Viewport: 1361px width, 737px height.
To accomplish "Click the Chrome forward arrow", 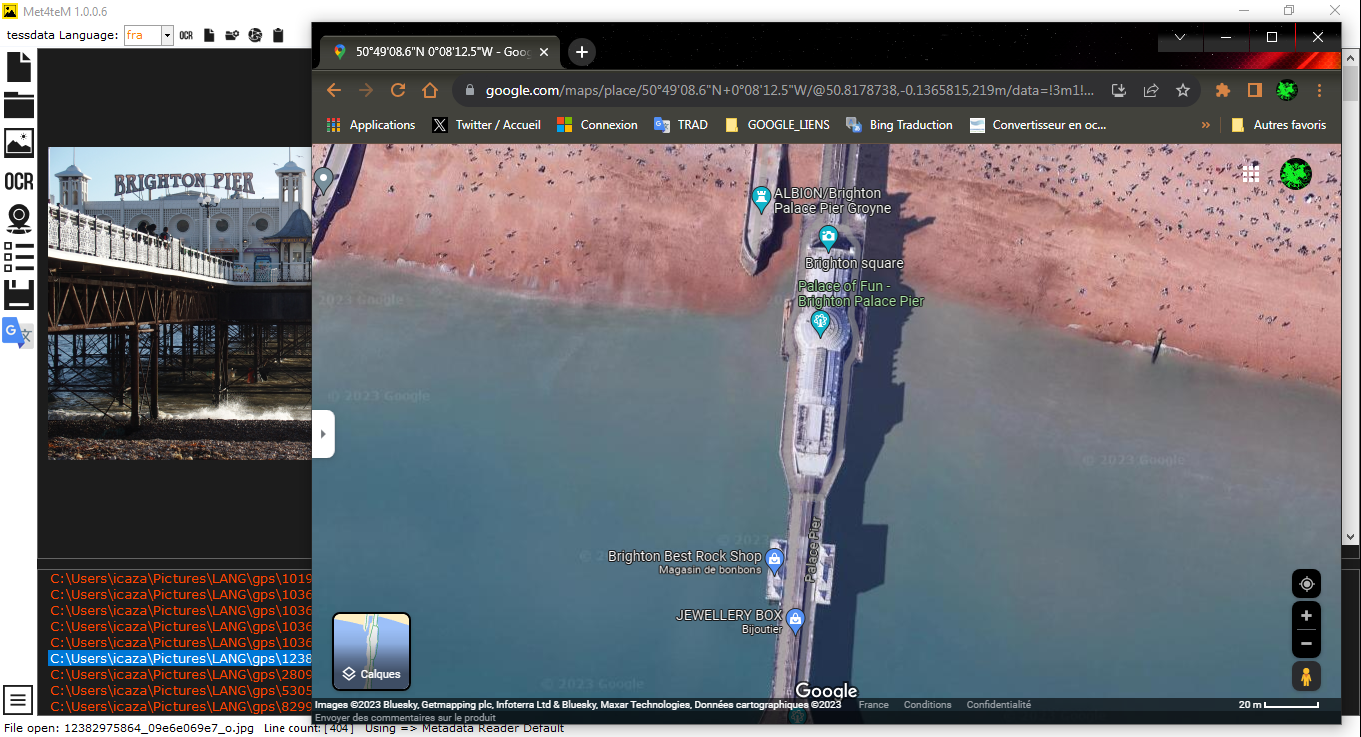I will click(x=366, y=90).
